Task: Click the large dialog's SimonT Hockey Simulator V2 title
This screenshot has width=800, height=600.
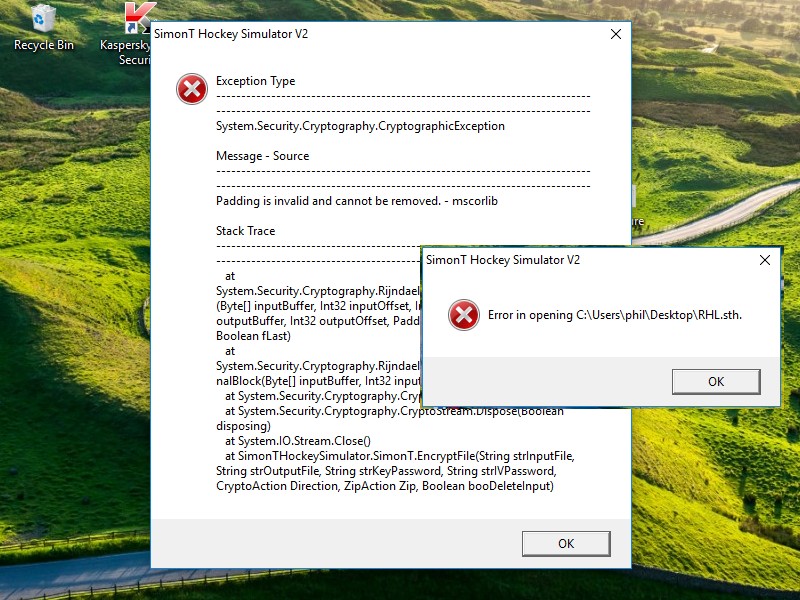Action: pos(231,34)
